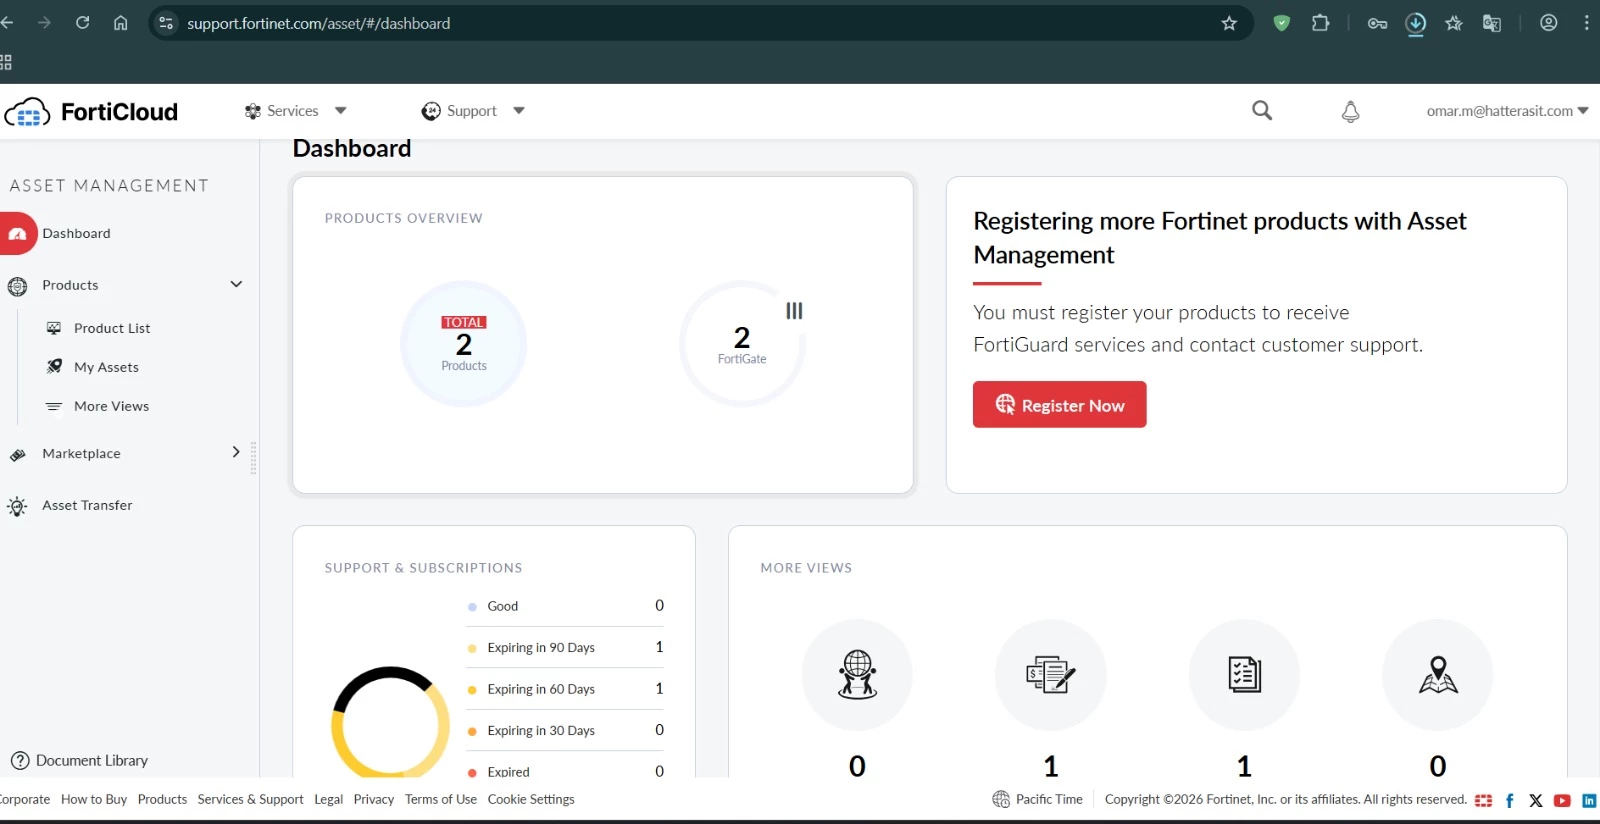
Task: Click the browser bookmarks star icon next to downloads
Action: click(x=1454, y=23)
